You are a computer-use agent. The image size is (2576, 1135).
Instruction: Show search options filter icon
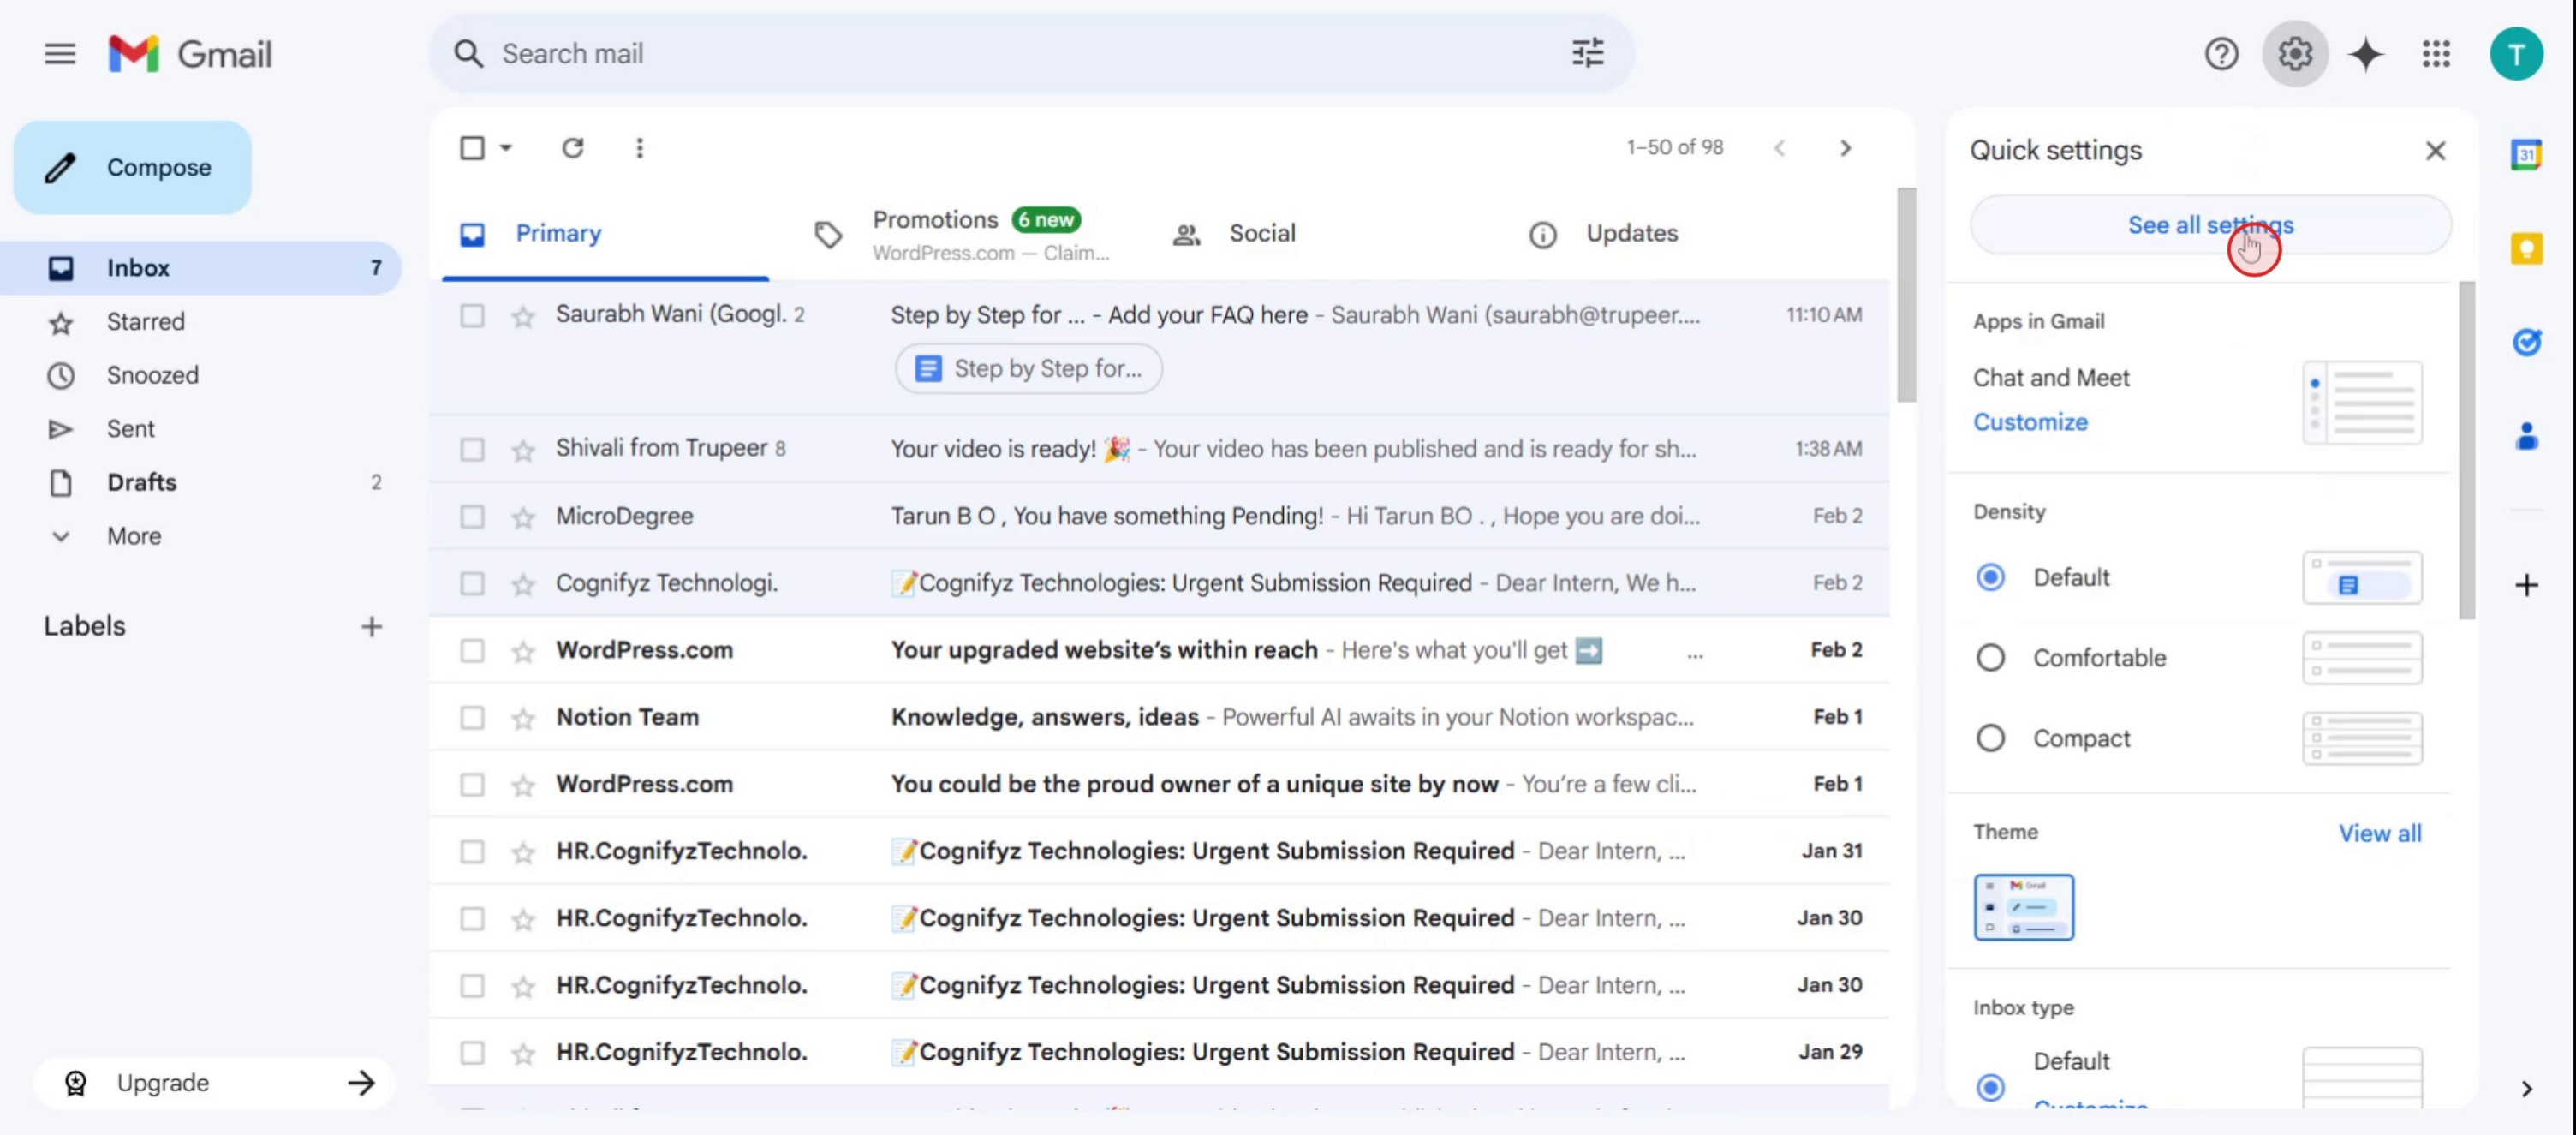tap(1587, 53)
